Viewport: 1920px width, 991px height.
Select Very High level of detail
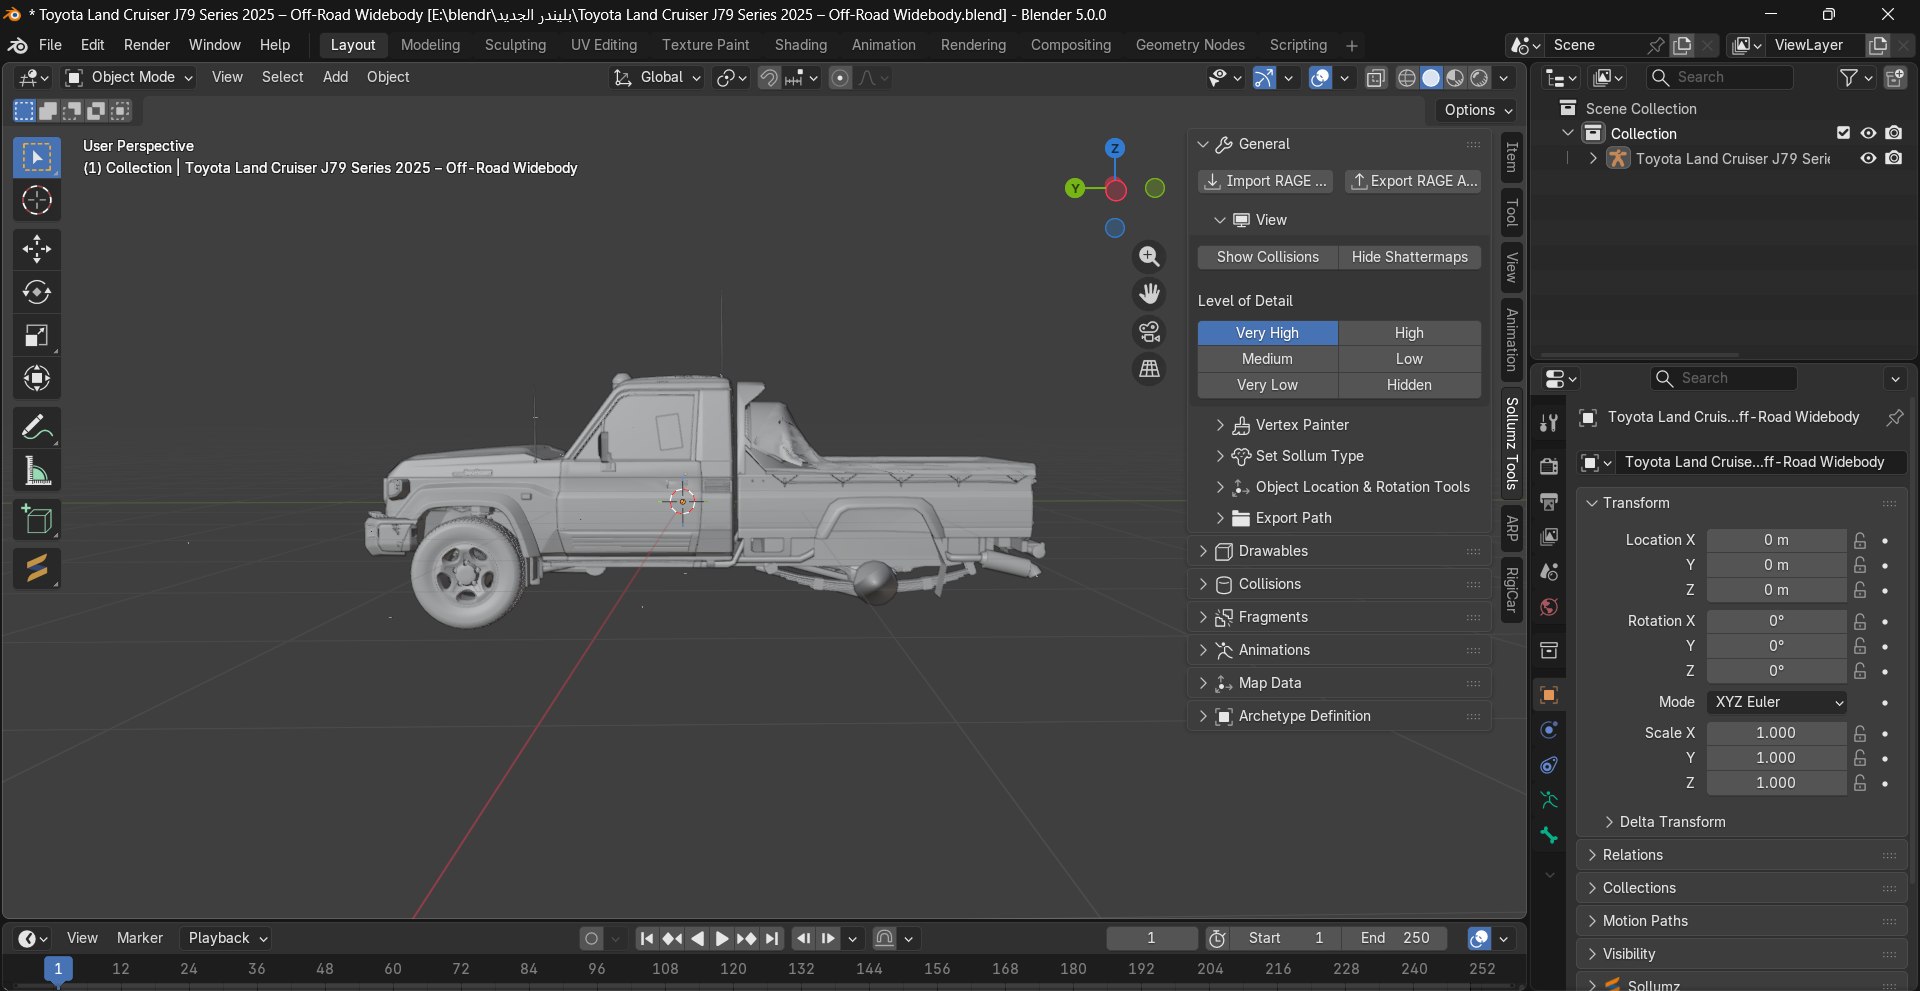click(x=1267, y=333)
